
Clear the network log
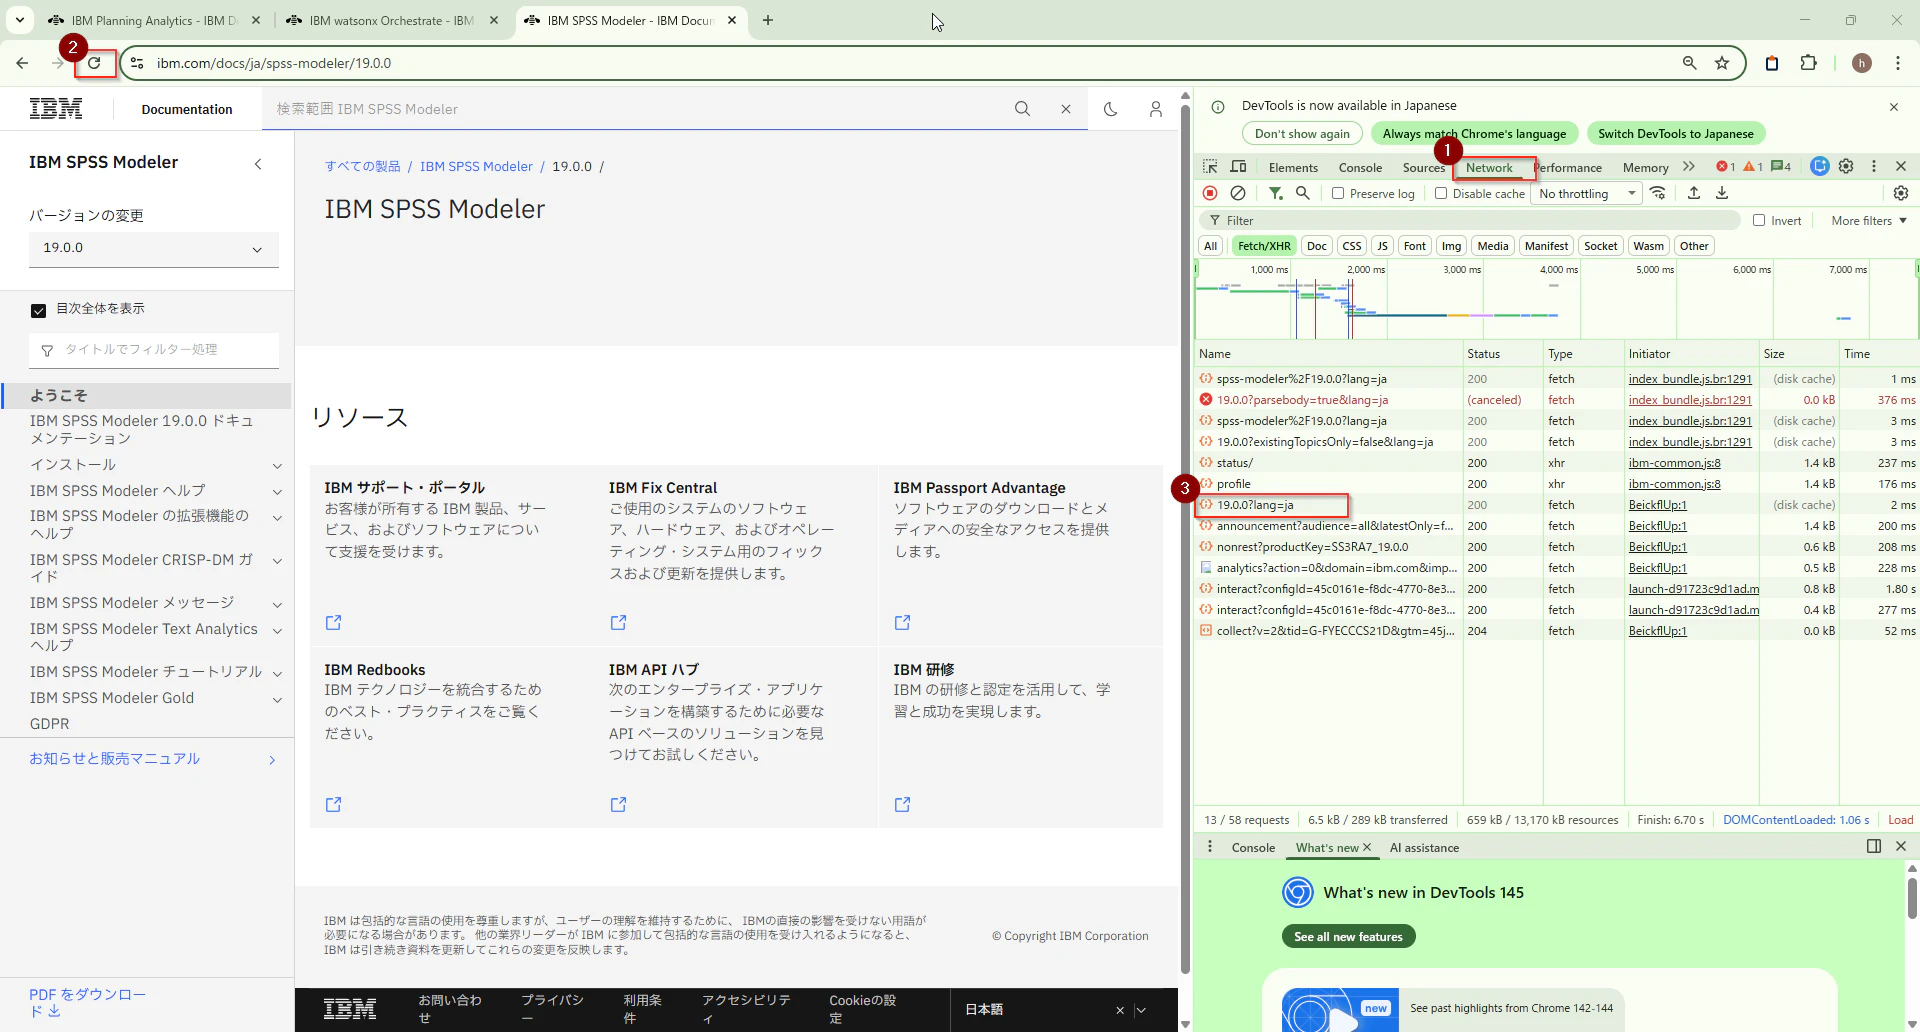1238,193
